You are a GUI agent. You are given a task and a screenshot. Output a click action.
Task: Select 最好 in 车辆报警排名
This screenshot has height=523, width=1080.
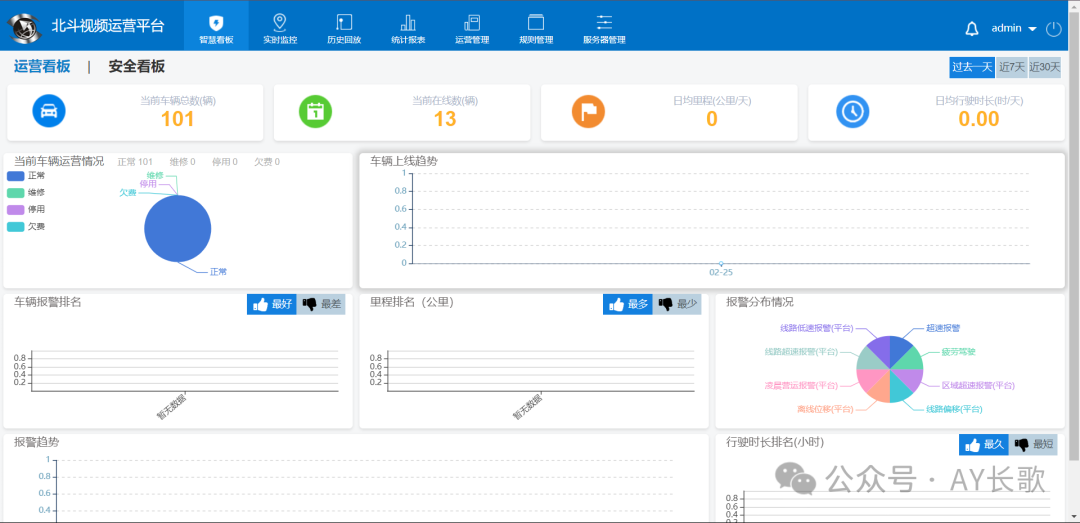[x=272, y=304]
